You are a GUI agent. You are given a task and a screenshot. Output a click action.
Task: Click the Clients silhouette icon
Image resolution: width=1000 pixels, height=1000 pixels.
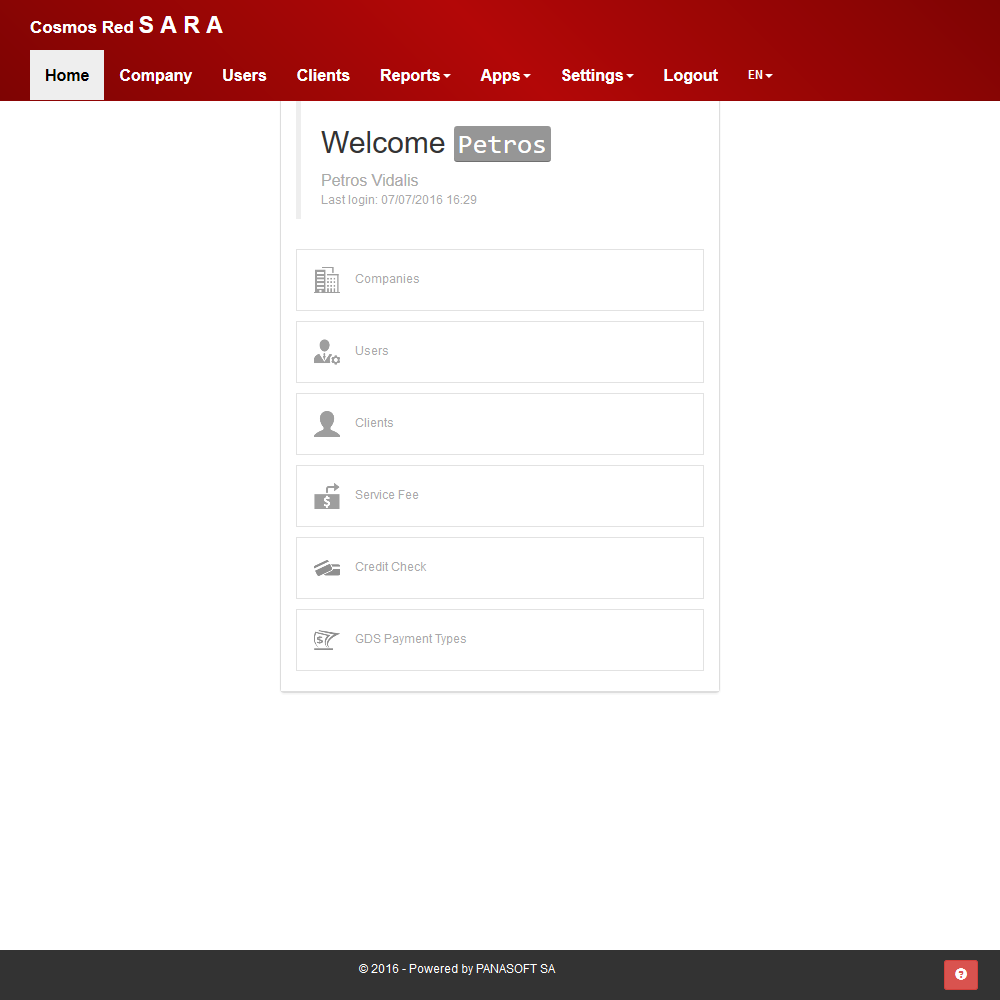tap(326, 424)
